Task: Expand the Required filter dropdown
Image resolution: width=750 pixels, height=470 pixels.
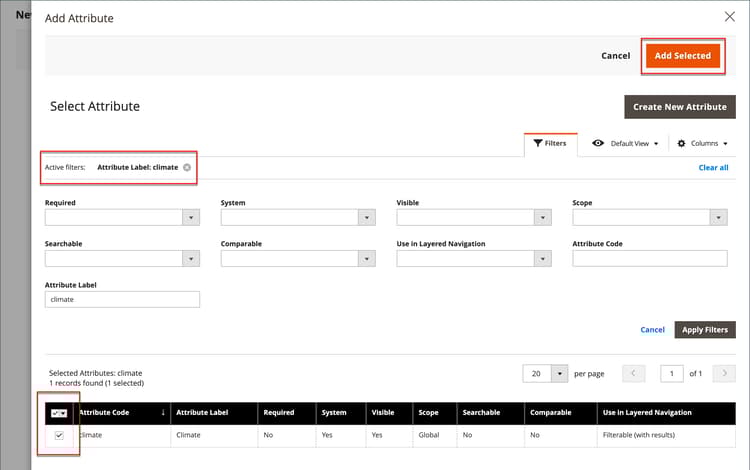Action: point(192,217)
